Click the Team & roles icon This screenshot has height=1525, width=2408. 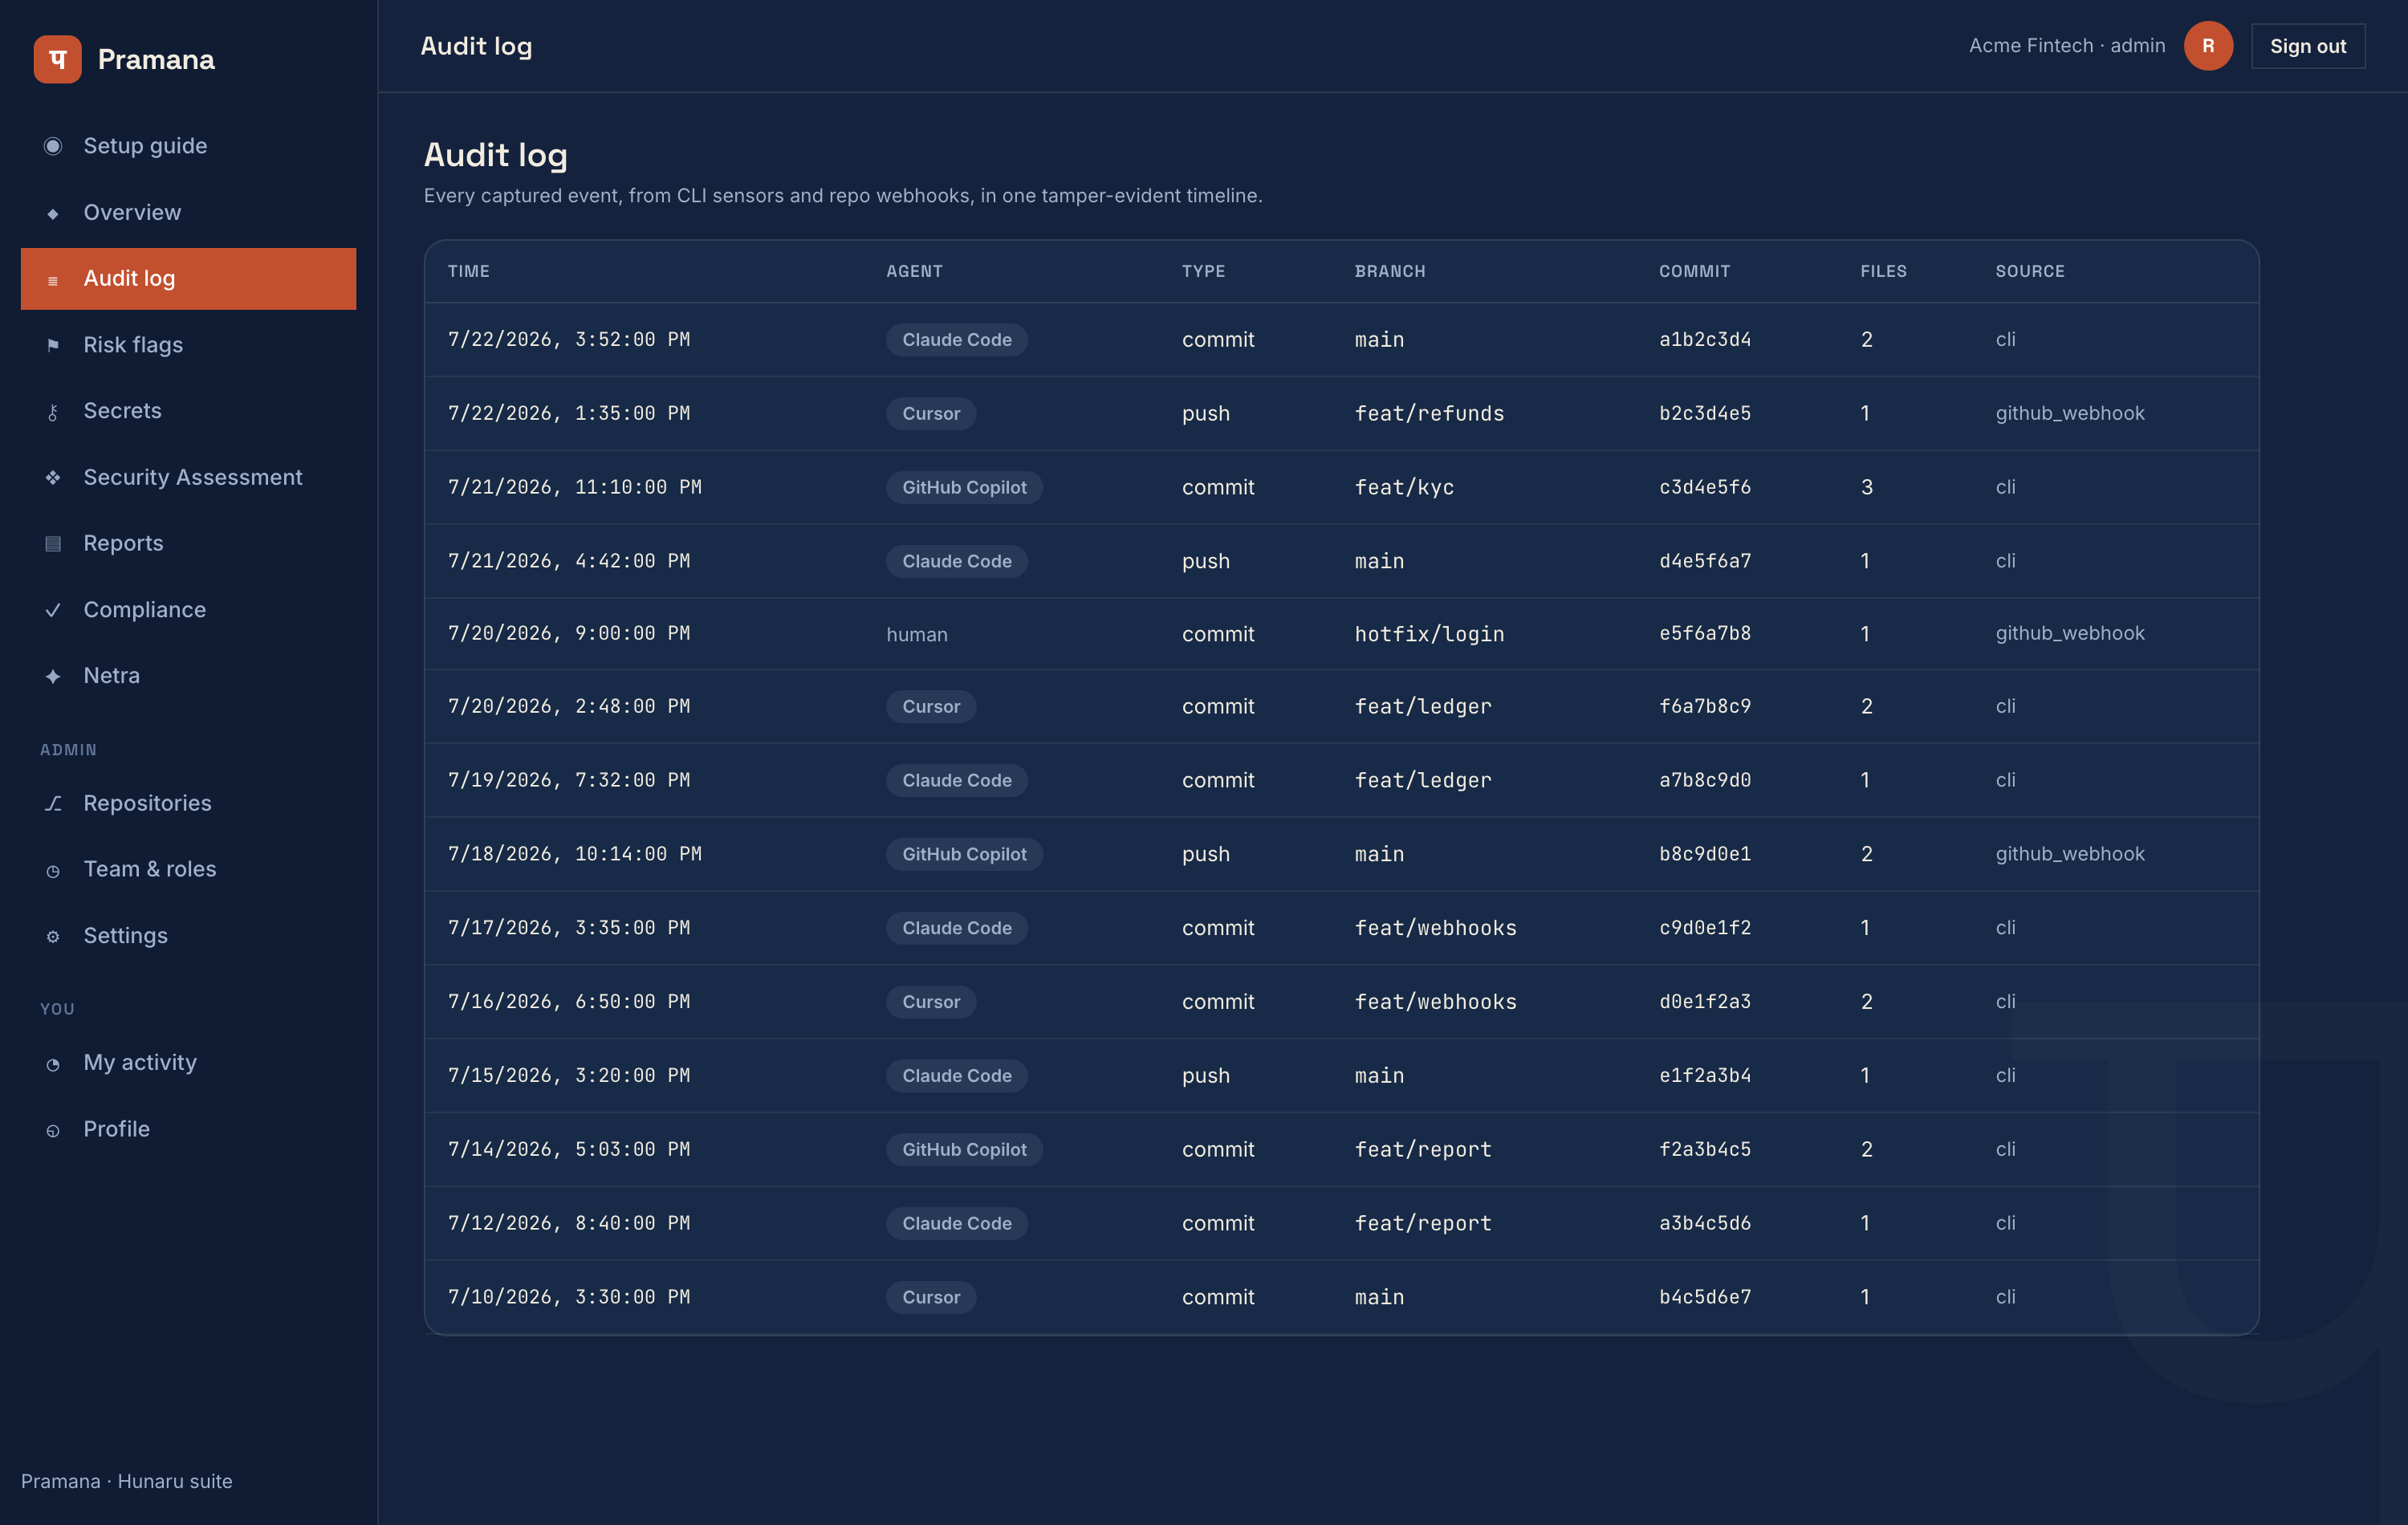53,871
